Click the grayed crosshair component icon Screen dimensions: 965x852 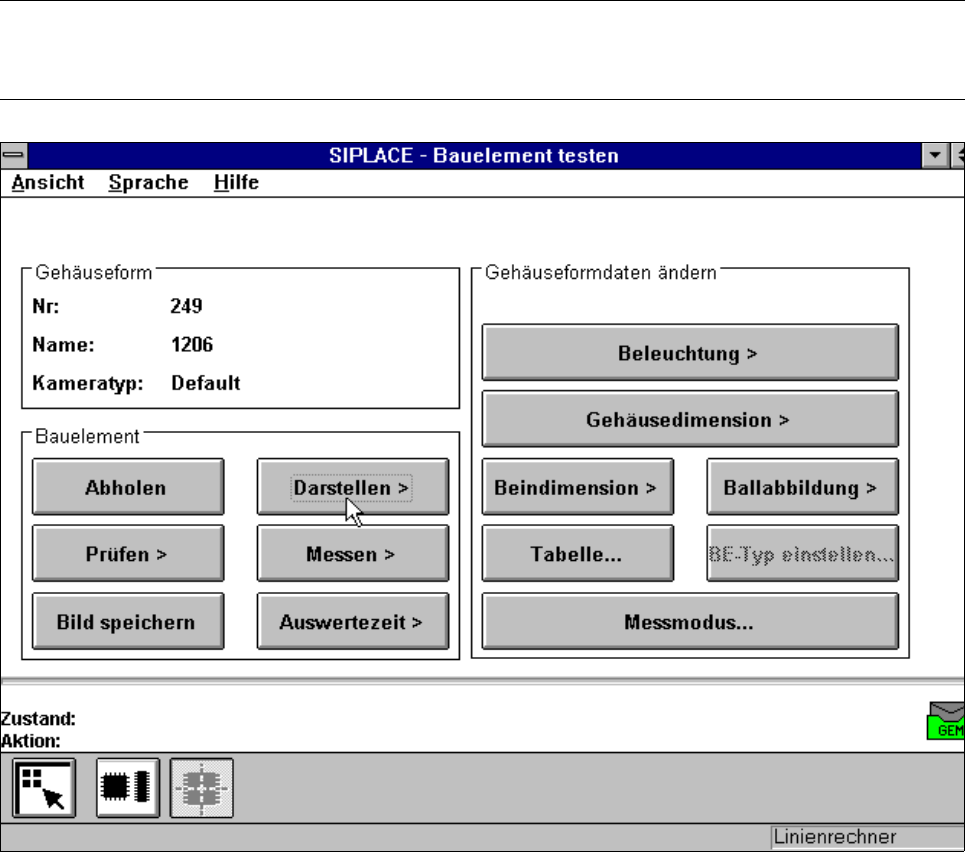201,788
